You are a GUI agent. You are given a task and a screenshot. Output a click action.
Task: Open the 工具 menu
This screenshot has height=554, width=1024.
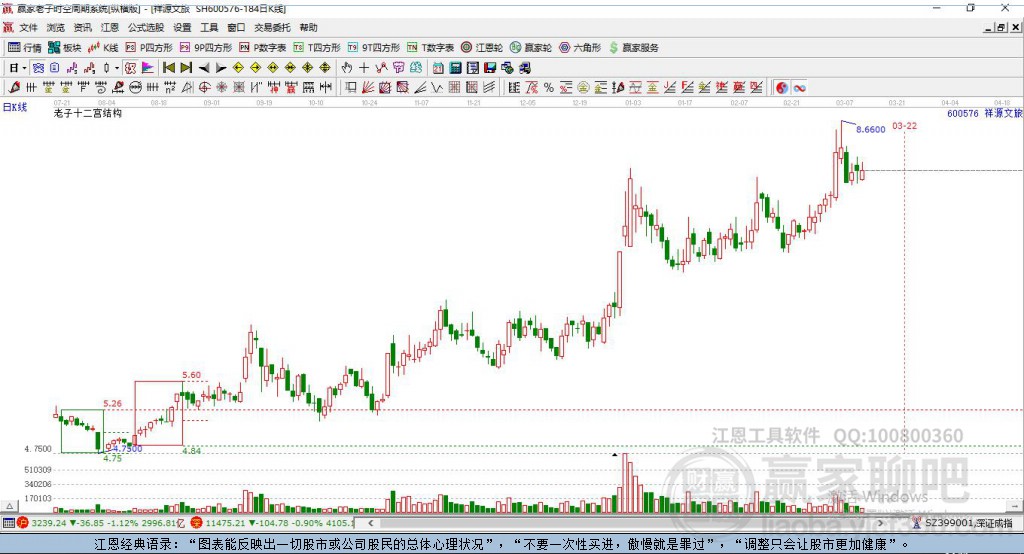(209, 27)
